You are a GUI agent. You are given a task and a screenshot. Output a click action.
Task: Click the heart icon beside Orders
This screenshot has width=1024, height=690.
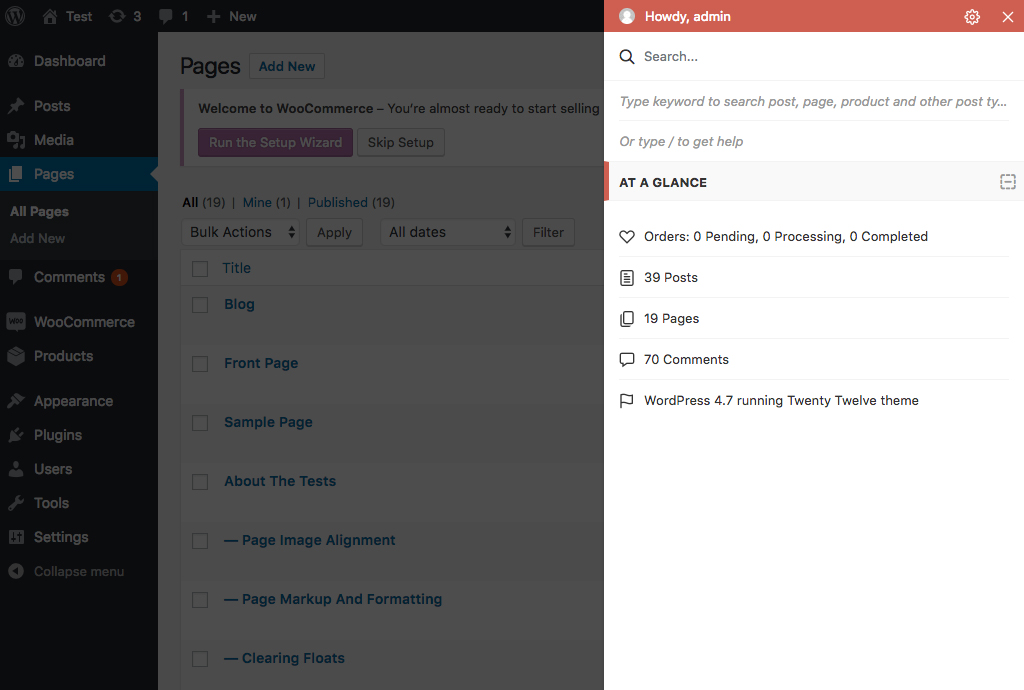point(627,237)
